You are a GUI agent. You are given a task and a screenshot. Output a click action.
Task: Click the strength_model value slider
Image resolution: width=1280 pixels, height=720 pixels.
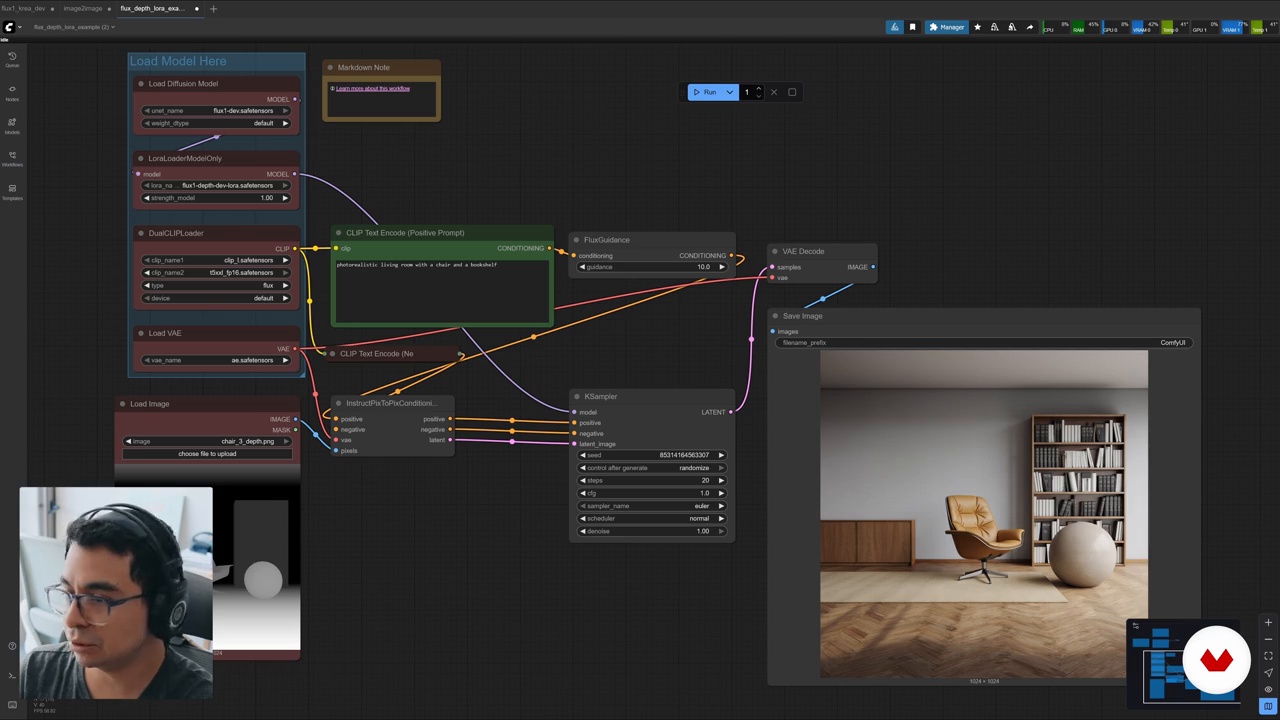pos(216,198)
